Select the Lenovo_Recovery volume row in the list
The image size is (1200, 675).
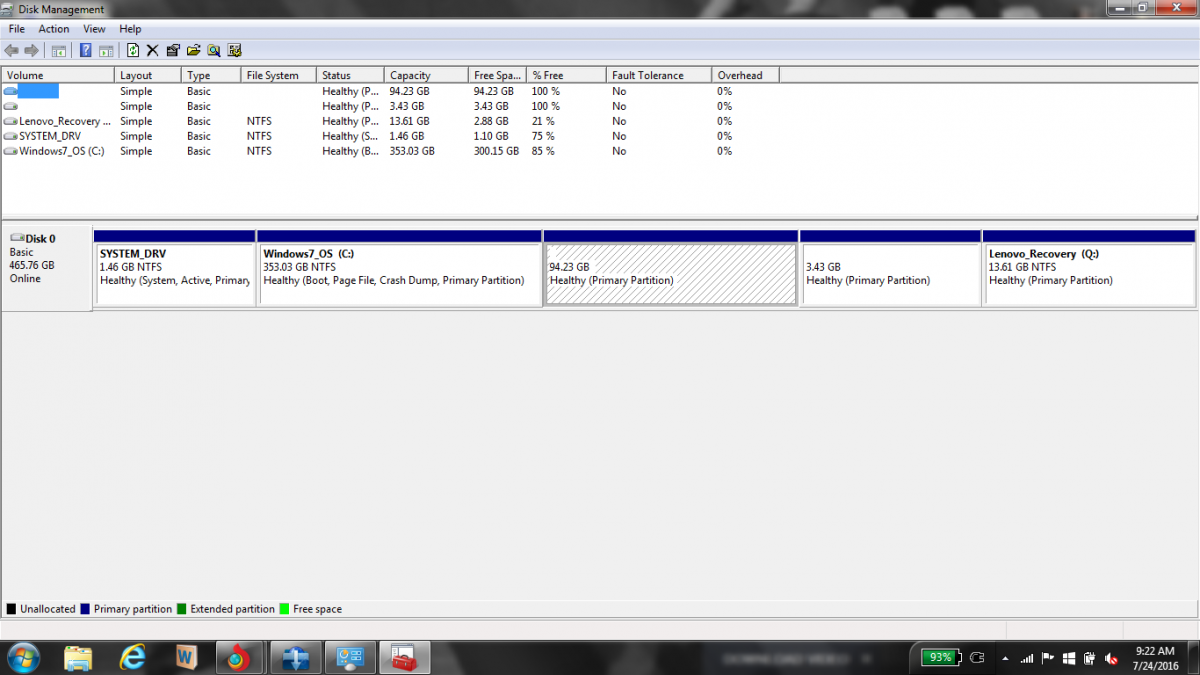pyautogui.click(x=390, y=121)
